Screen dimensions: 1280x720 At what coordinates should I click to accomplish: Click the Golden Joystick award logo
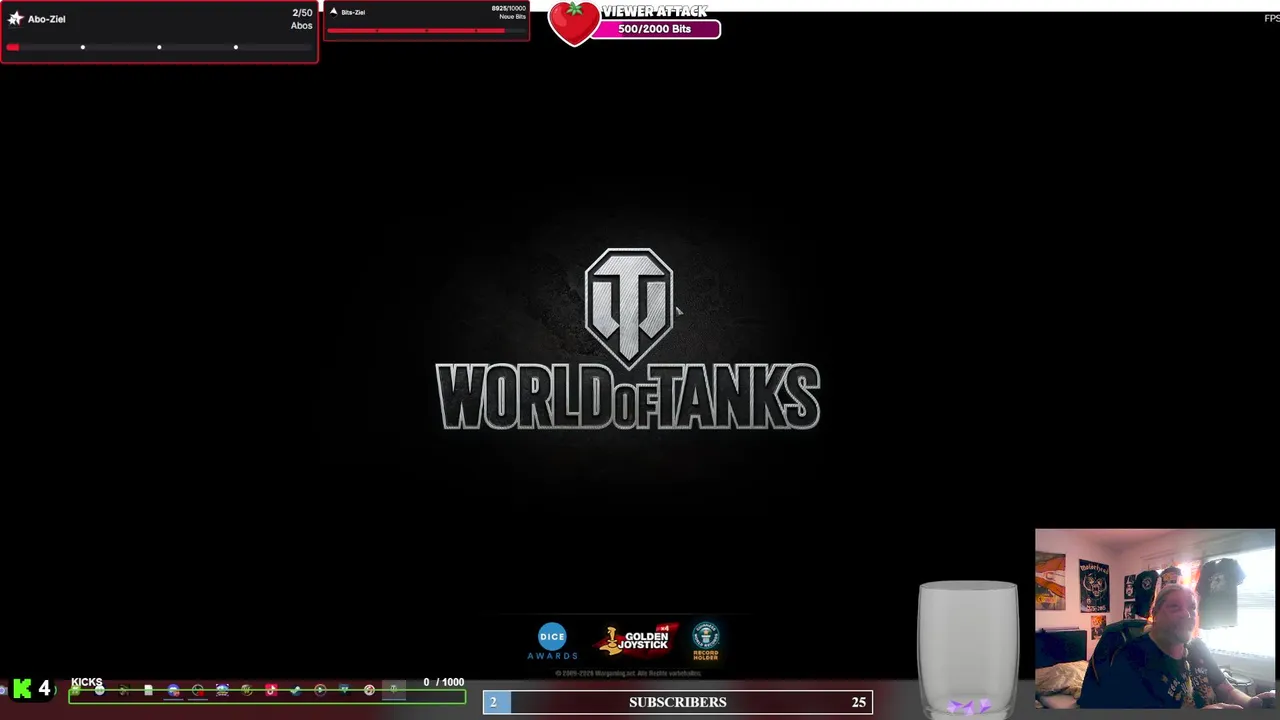pyautogui.click(x=637, y=639)
